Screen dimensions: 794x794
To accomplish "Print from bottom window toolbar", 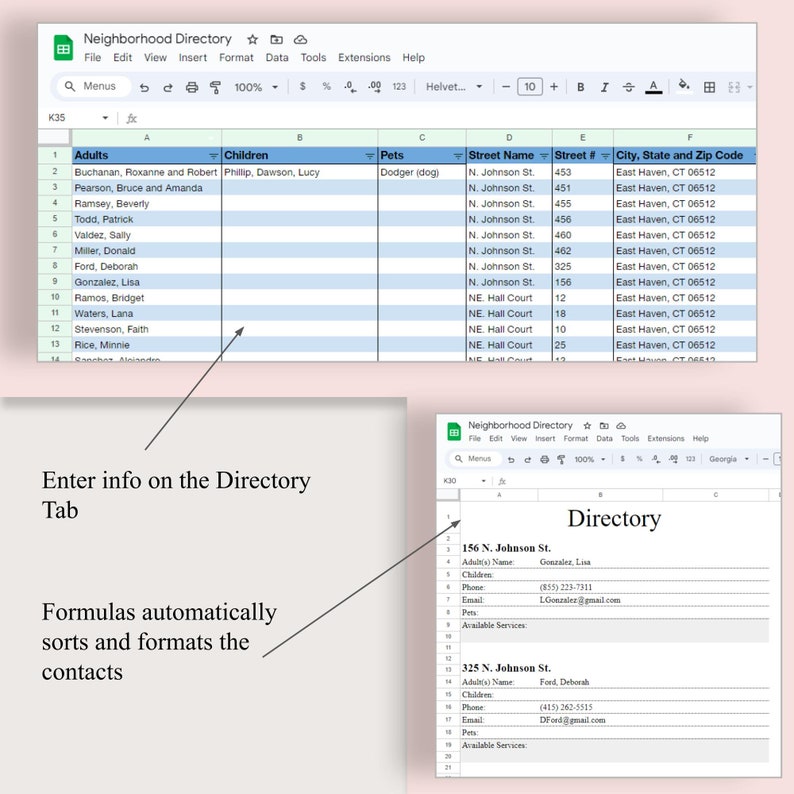I will click(544, 459).
